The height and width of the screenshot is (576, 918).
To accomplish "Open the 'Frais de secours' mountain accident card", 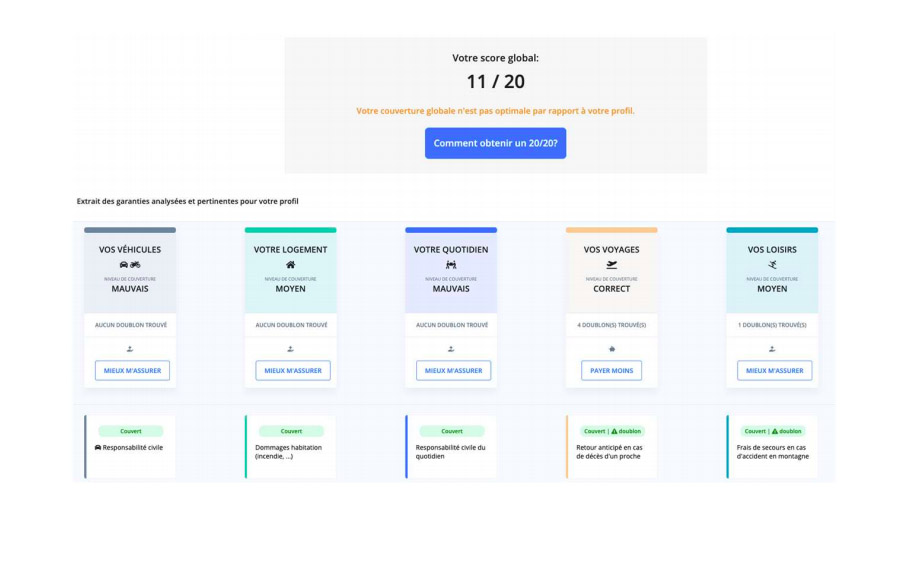I will (x=772, y=448).
